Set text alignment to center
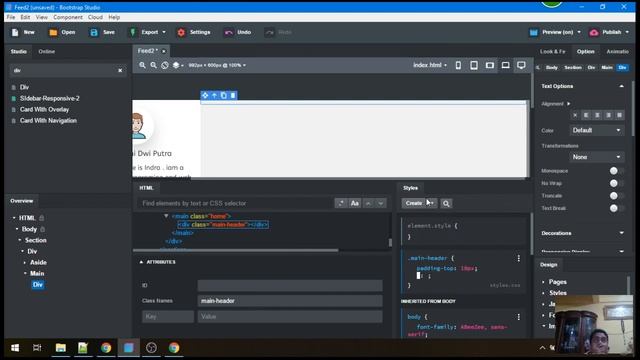Image resolution: width=640 pixels, height=360 pixels. coord(597,116)
